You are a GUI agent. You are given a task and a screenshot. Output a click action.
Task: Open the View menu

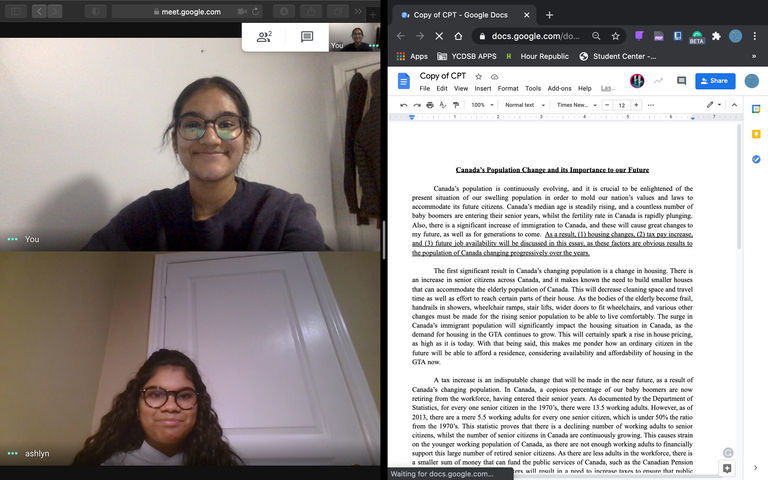click(x=461, y=89)
